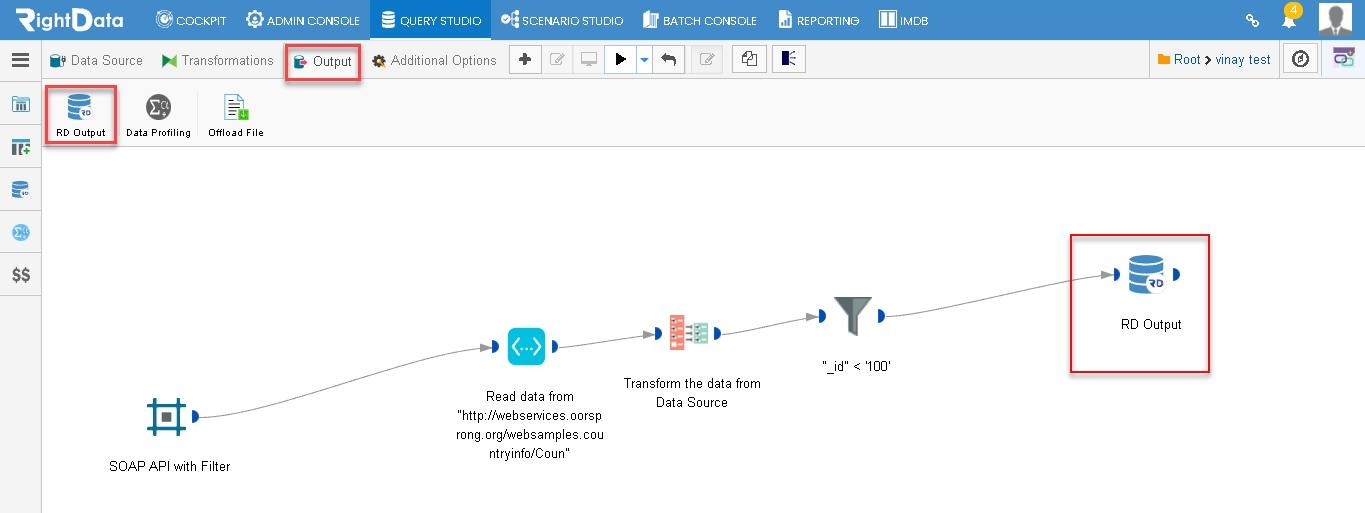1365x513 pixels.
Task: Select the filter funnel node on canvas
Action: click(852, 316)
